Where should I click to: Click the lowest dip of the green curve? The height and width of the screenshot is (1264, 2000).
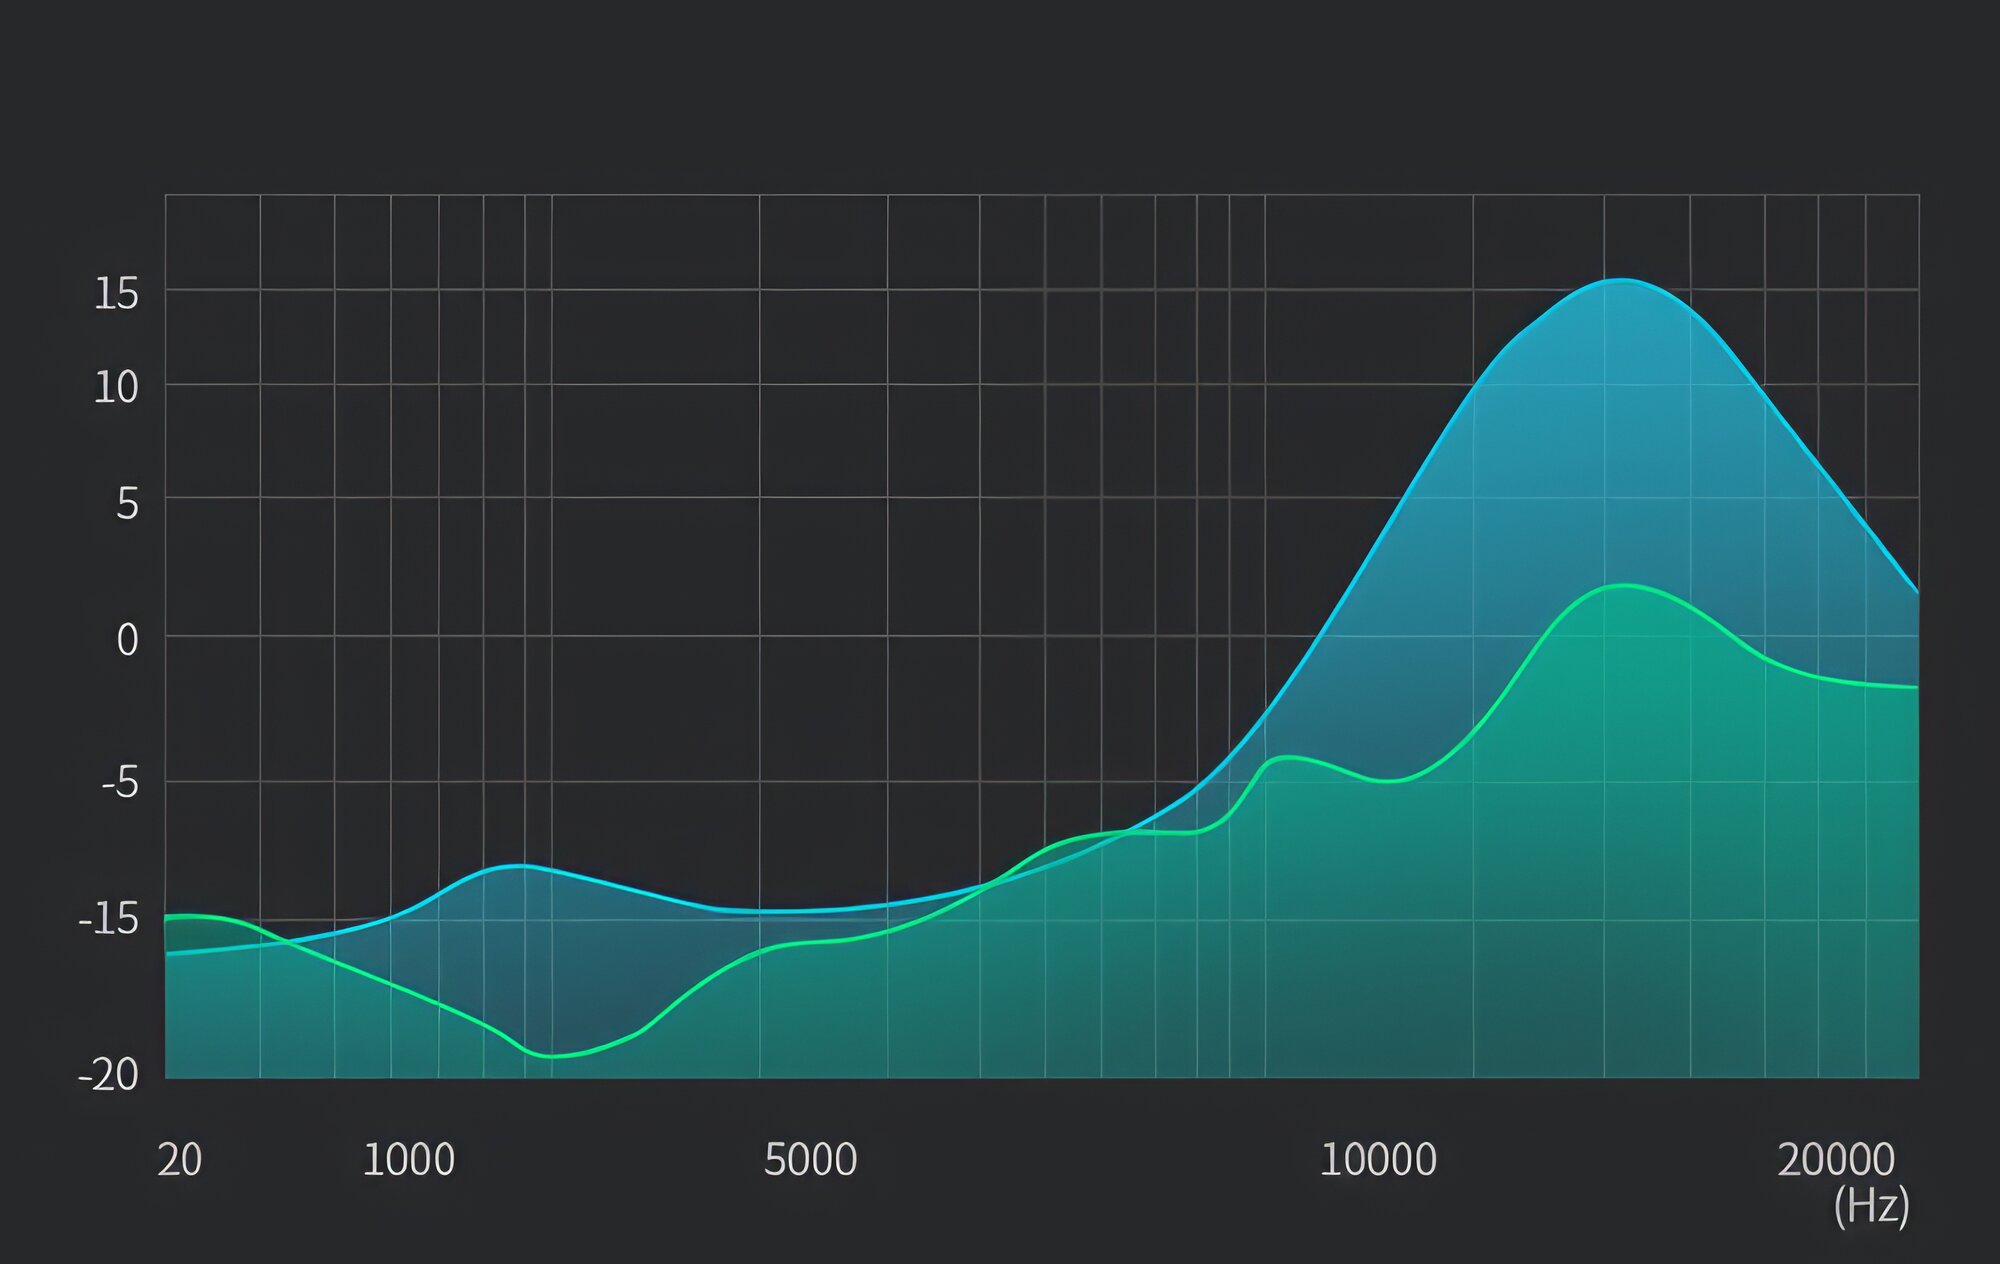tap(549, 1056)
